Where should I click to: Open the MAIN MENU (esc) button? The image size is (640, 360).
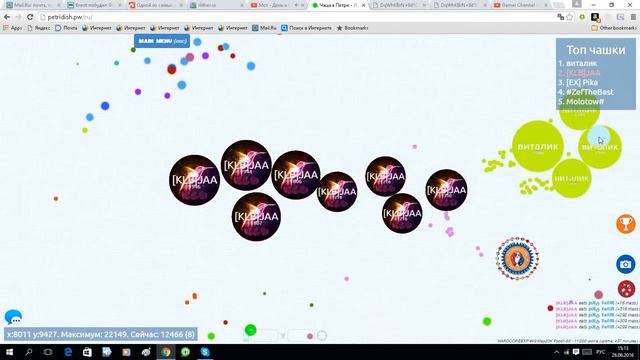162,41
